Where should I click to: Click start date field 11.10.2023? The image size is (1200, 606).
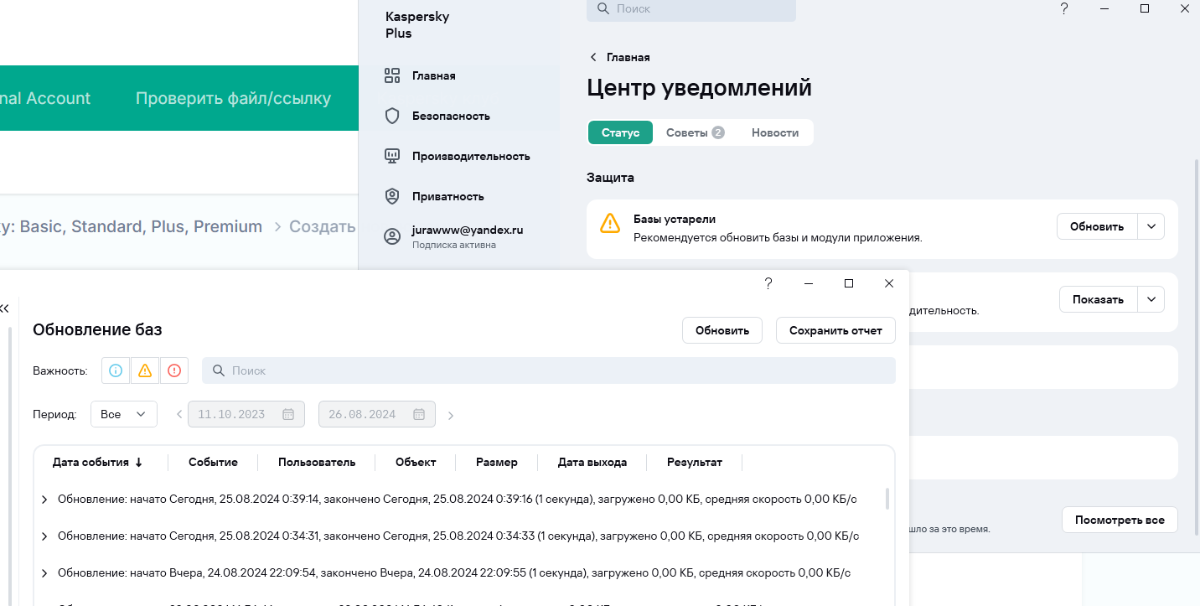point(246,414)
